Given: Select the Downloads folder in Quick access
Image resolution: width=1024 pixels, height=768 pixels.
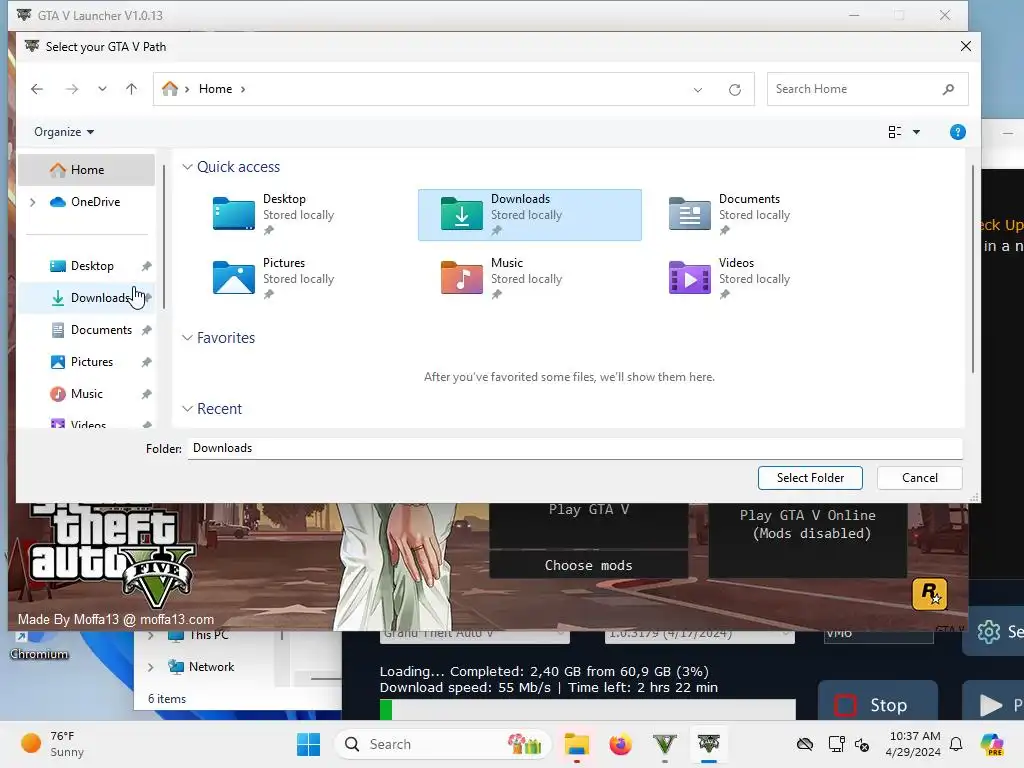Looking at the screenshot, I should 530,215.
